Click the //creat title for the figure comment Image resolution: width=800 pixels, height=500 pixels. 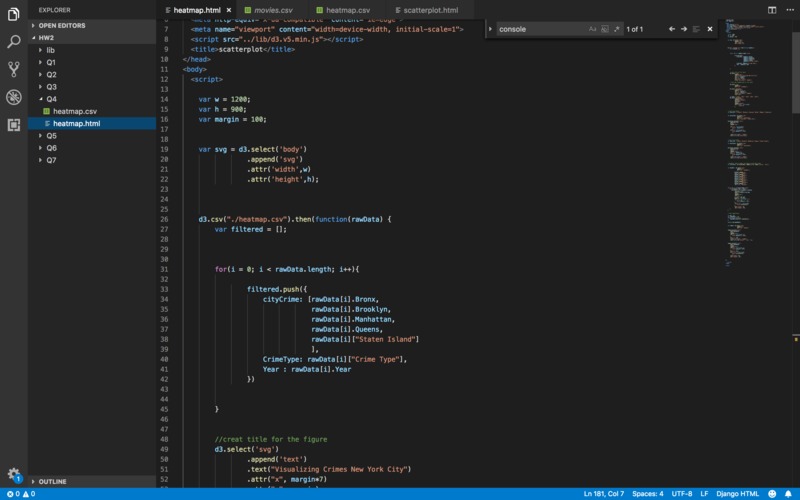point(271,439)
